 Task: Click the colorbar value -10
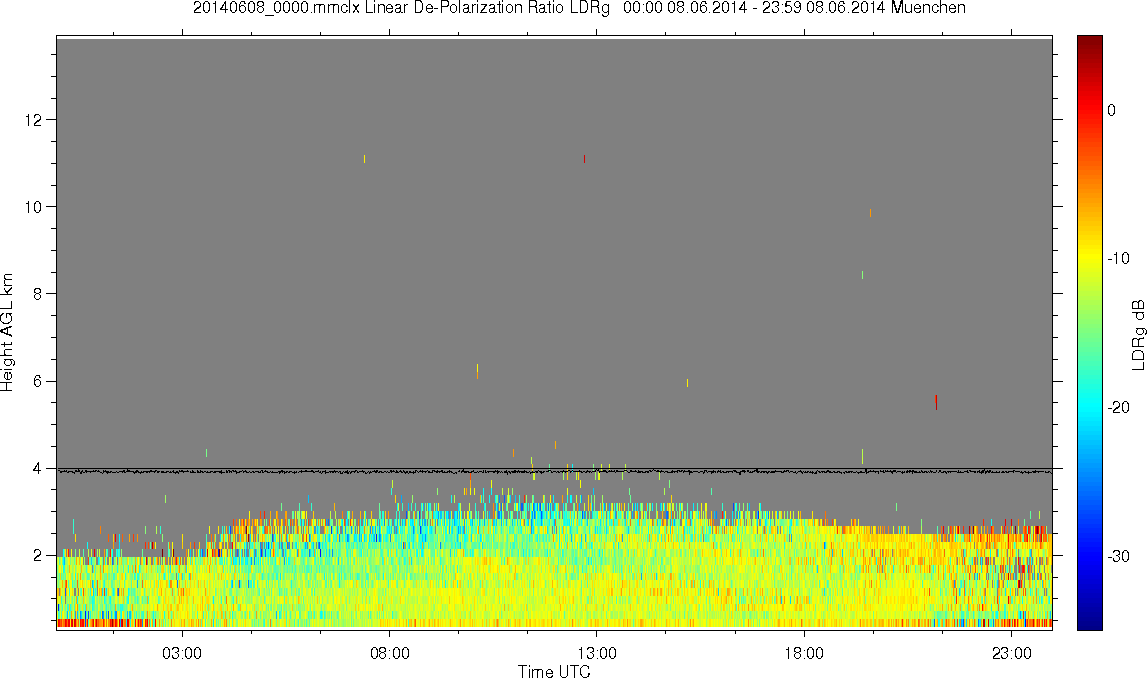point(1118,258)
